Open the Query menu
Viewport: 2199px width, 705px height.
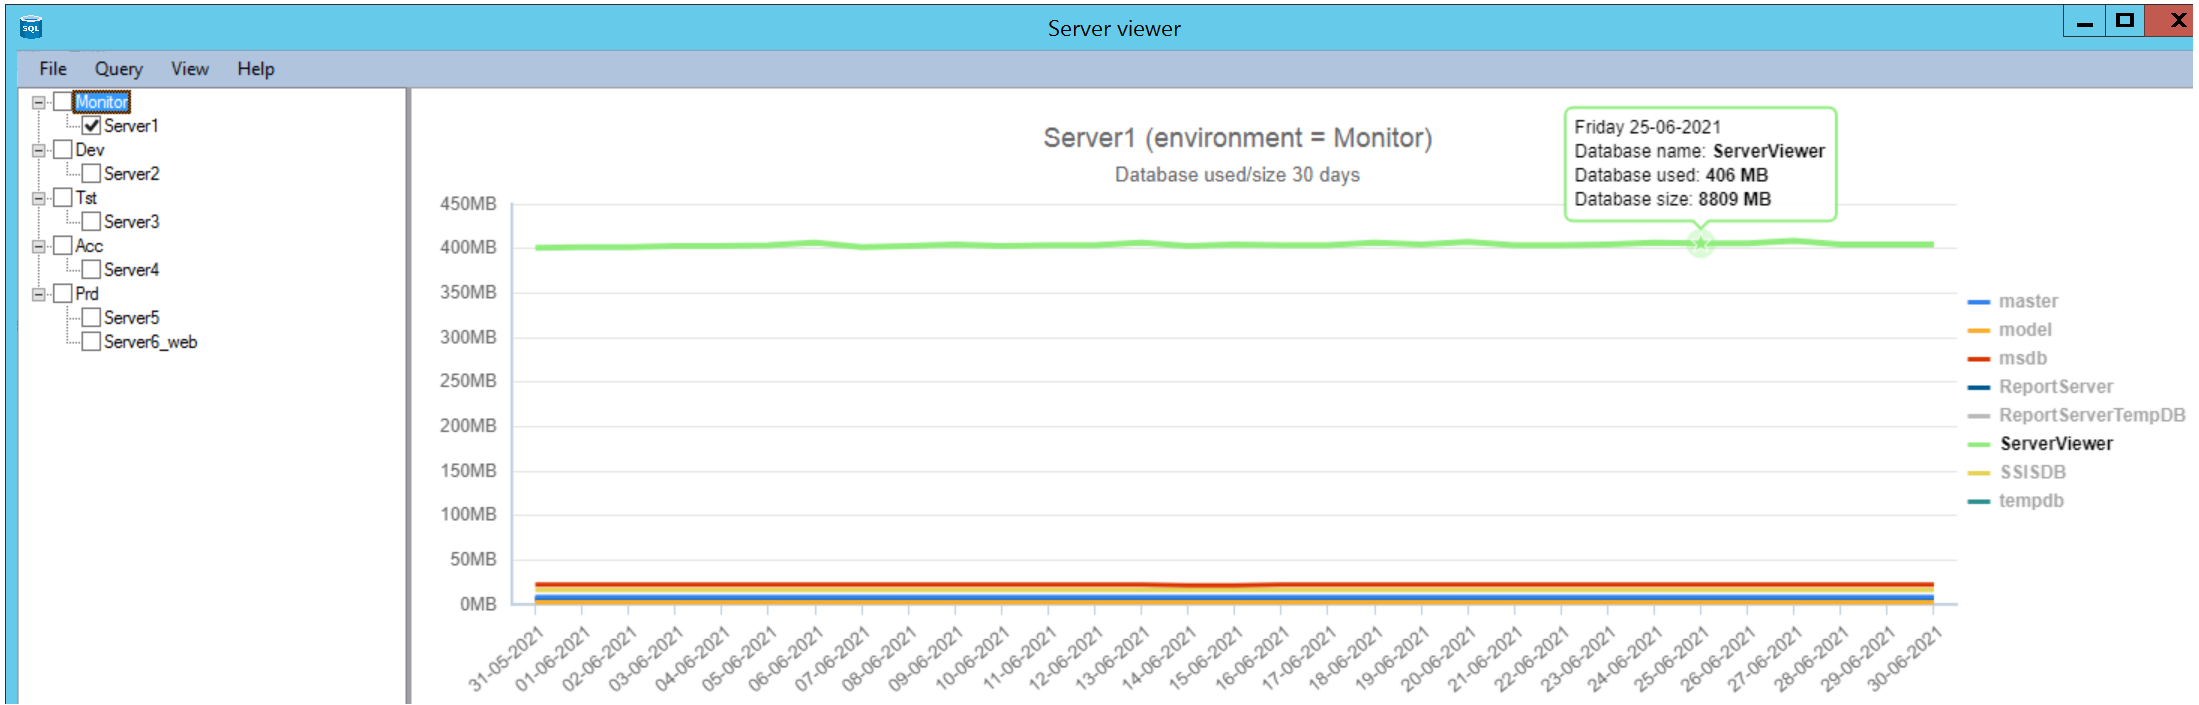pyautogui.click(x=118, y=69)
